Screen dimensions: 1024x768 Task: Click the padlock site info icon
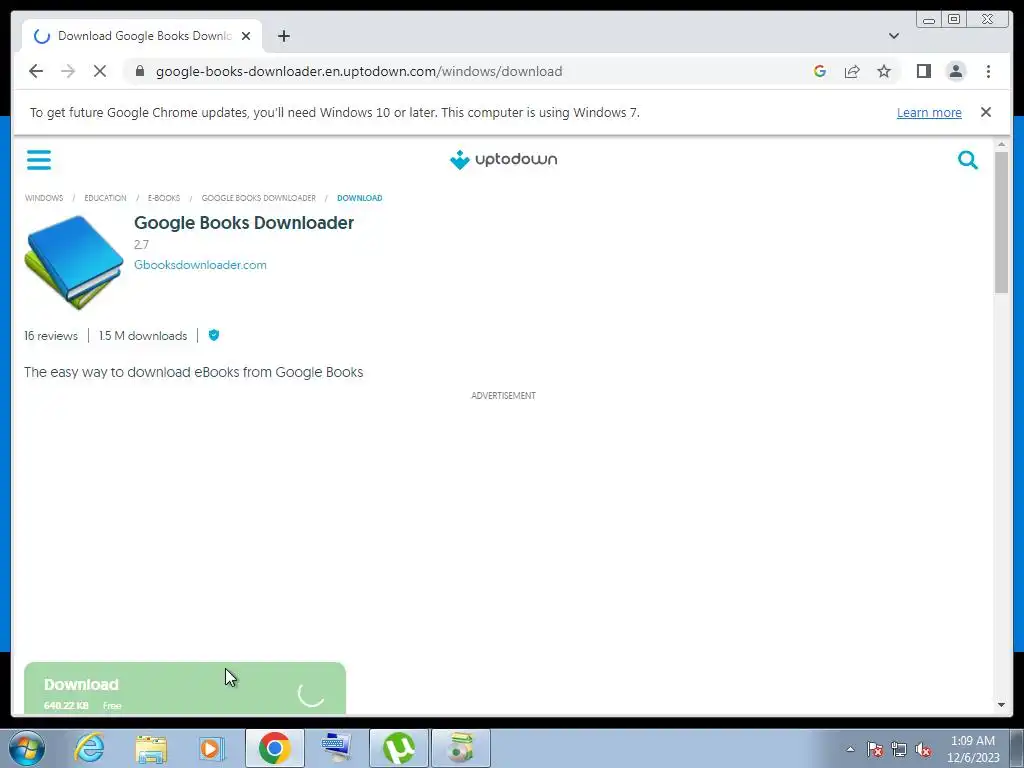click(x=140, y=71)
